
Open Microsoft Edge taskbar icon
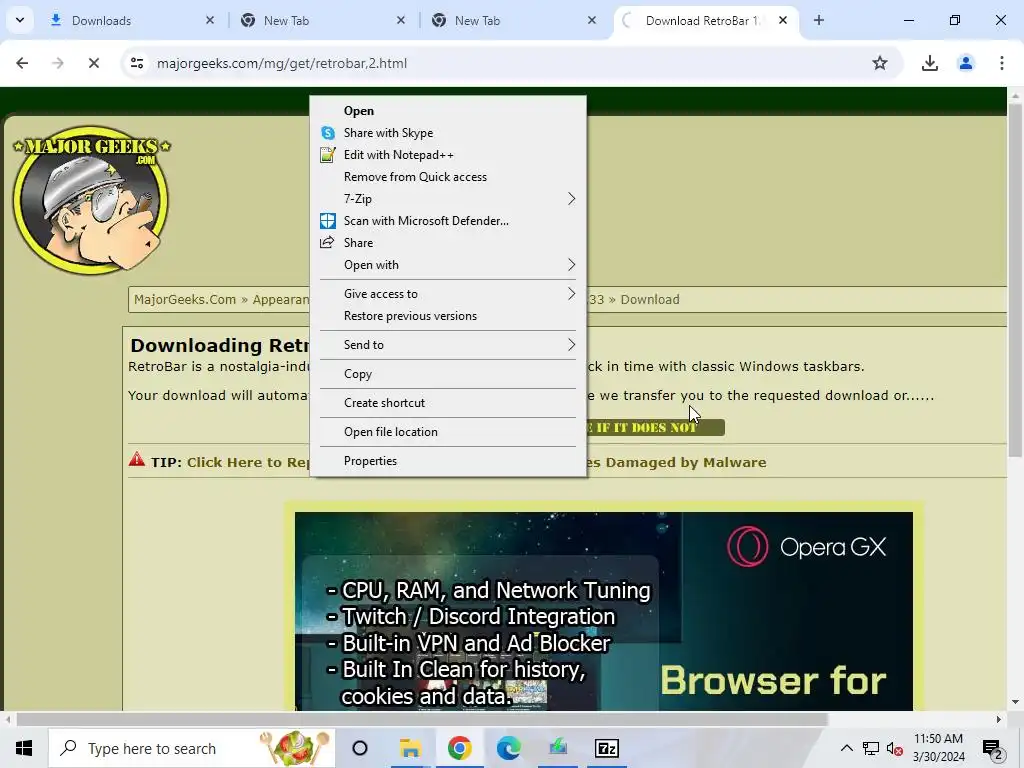509,748
